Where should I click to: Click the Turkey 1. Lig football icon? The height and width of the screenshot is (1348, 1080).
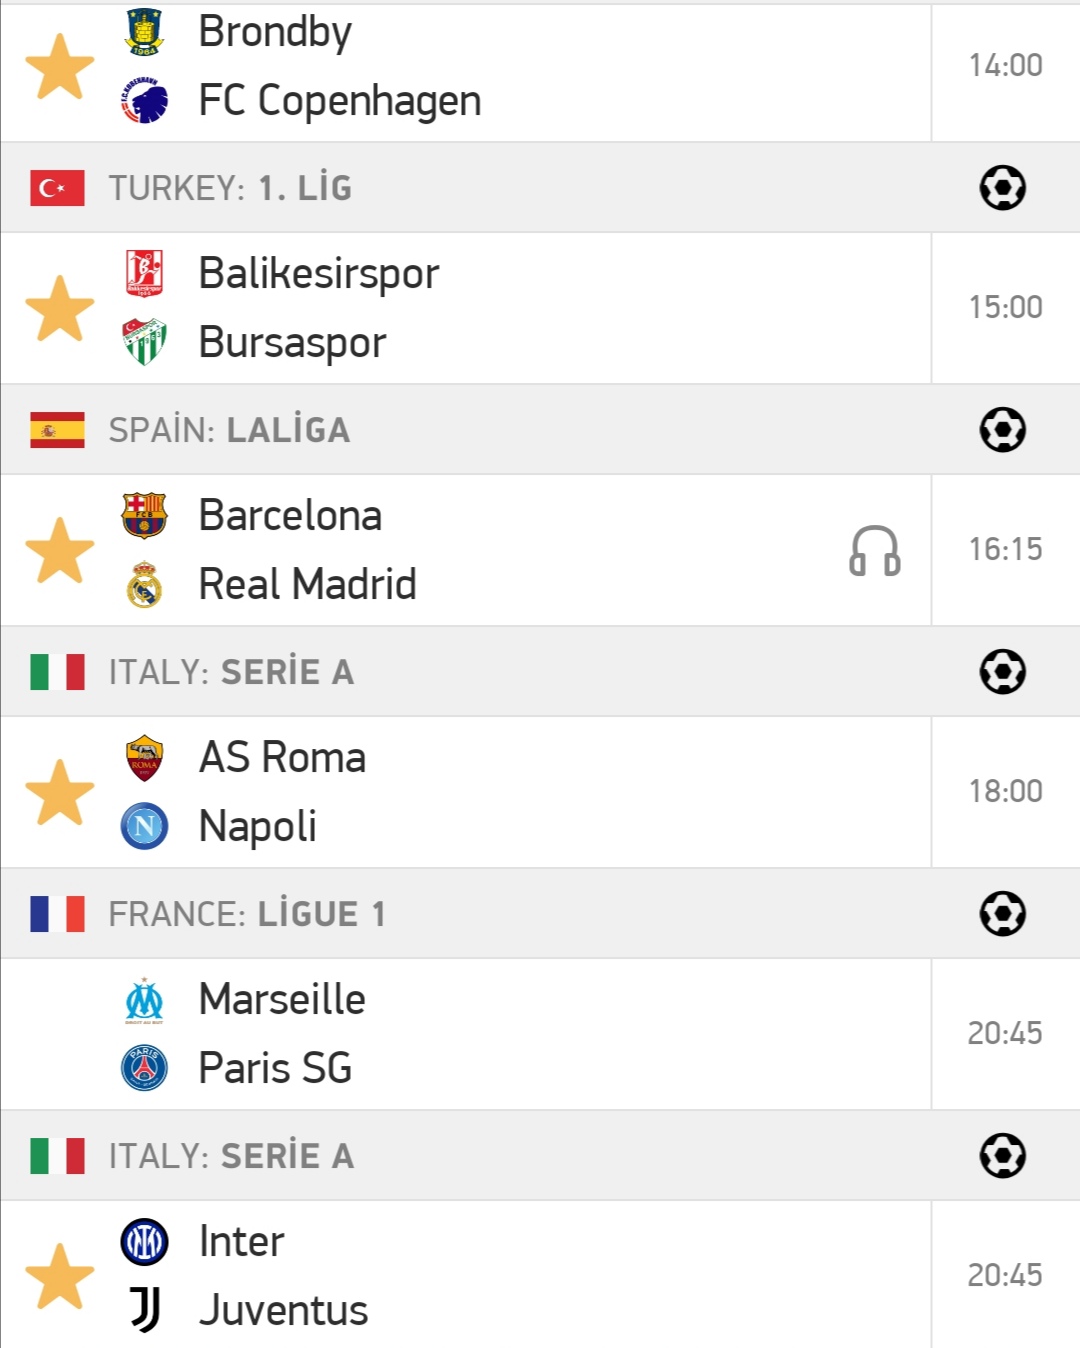[x=1003, y=188]
